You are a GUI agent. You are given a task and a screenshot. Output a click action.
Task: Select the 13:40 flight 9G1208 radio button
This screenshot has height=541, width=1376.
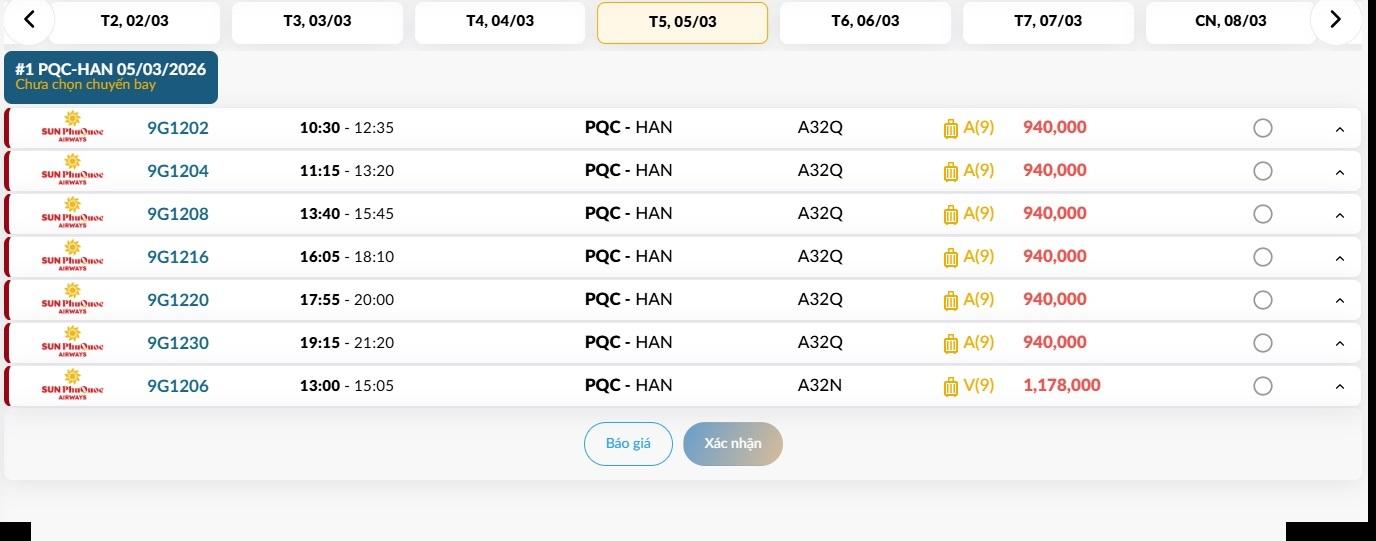tap(1262, 214)
